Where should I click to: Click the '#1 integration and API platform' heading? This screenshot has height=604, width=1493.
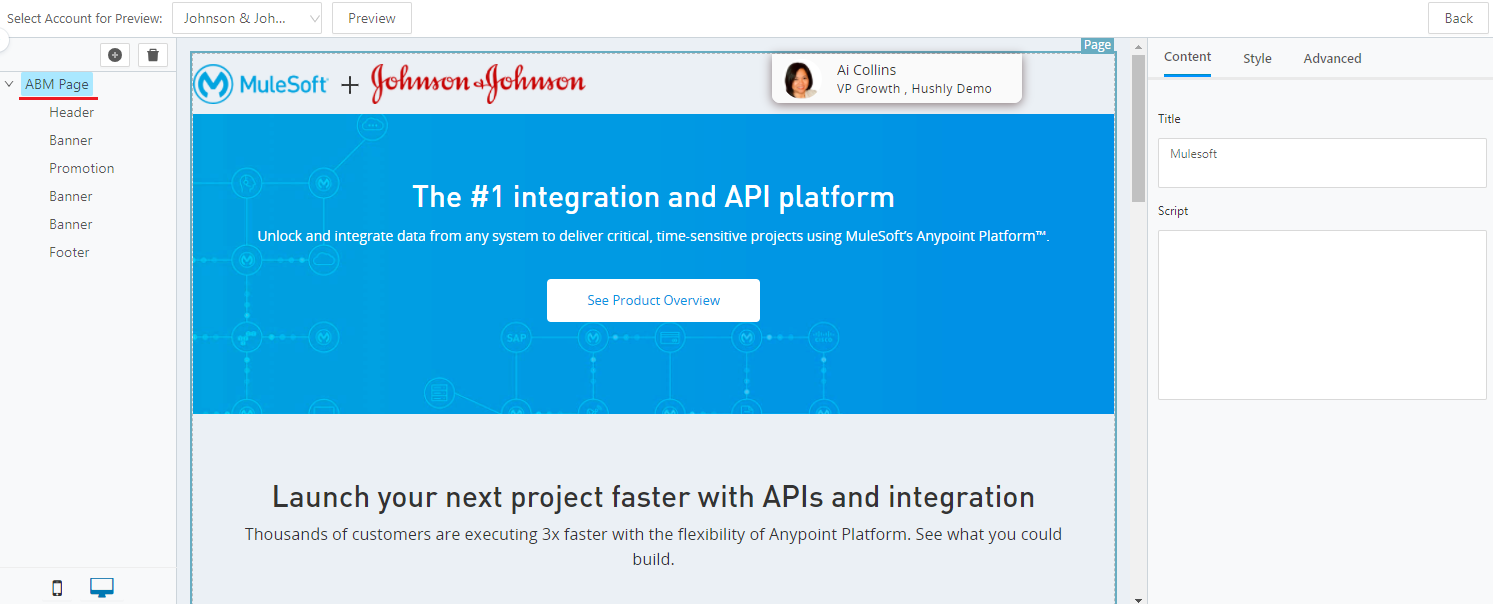653,196
